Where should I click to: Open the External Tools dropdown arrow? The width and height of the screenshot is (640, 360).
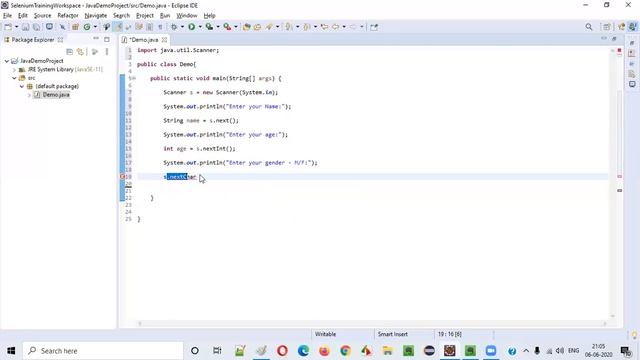click(236, 27)
